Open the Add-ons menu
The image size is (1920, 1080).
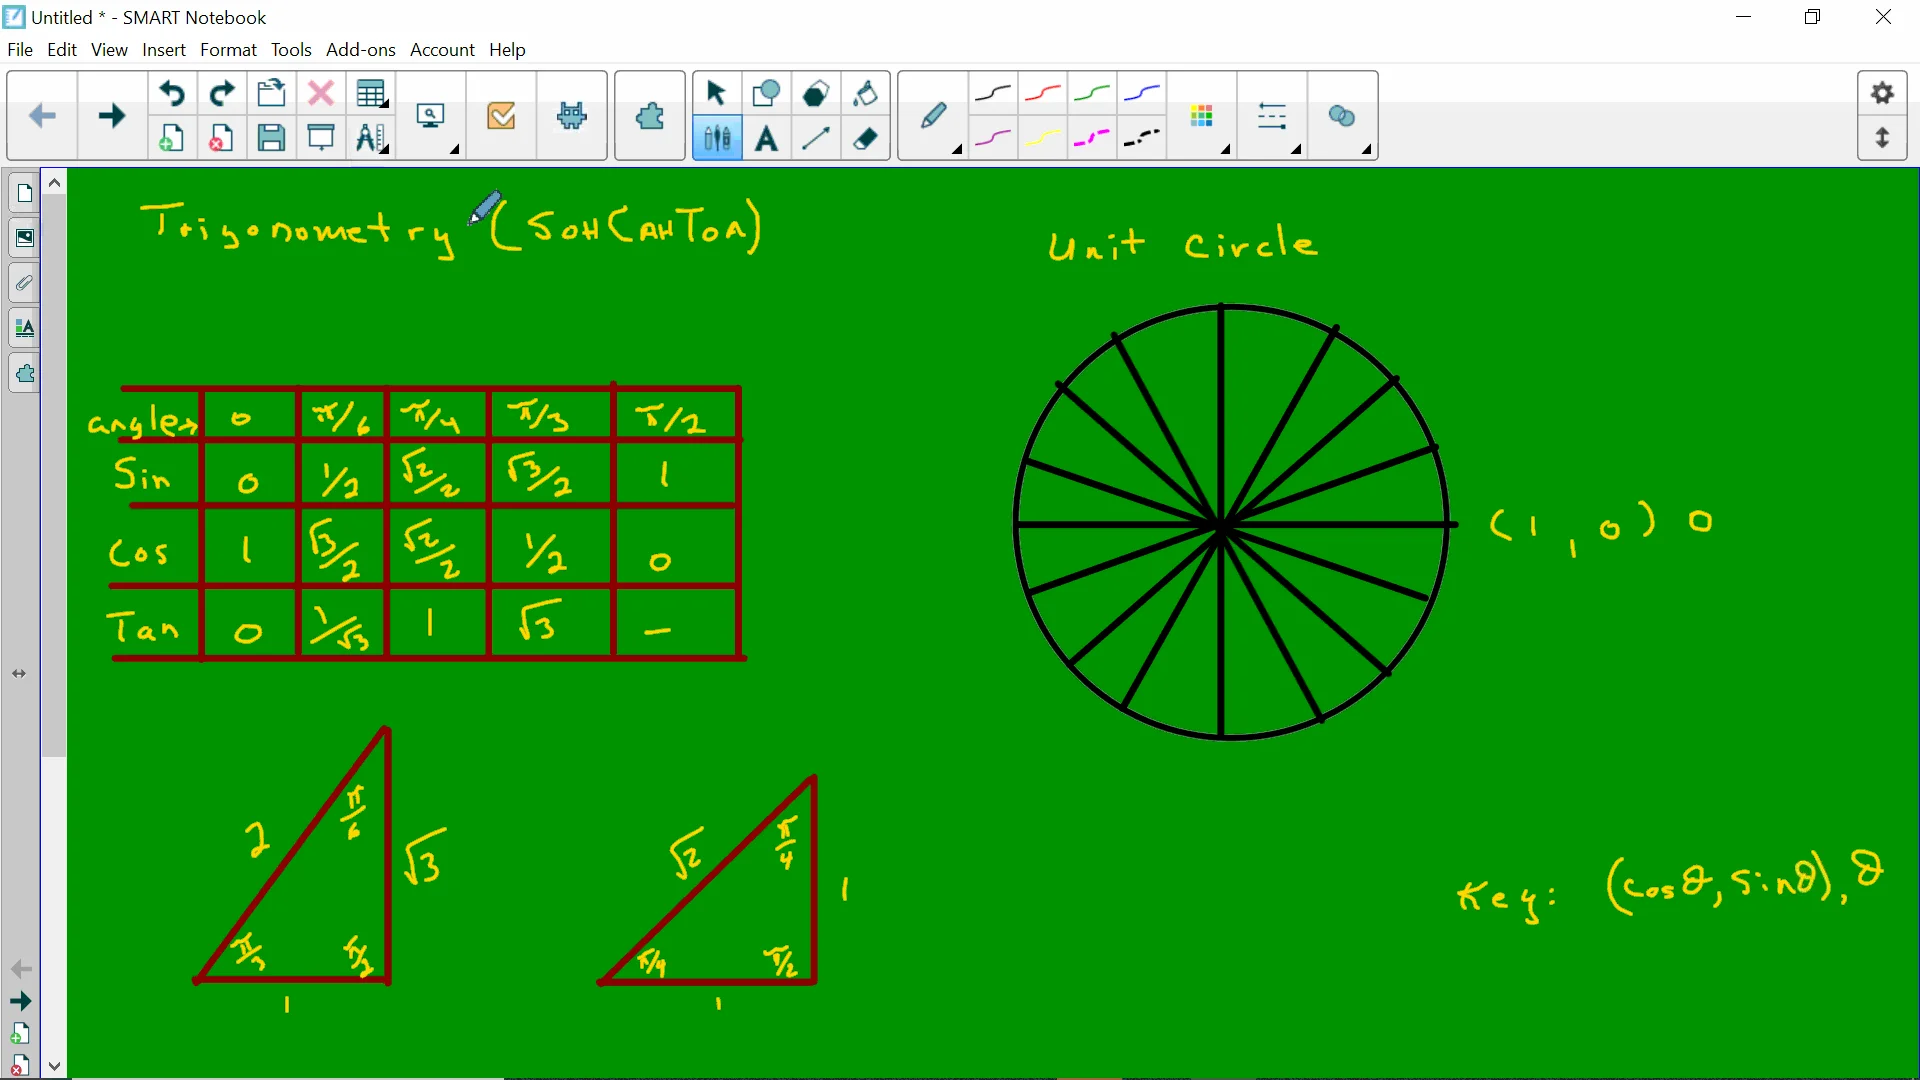coord(361,49)
